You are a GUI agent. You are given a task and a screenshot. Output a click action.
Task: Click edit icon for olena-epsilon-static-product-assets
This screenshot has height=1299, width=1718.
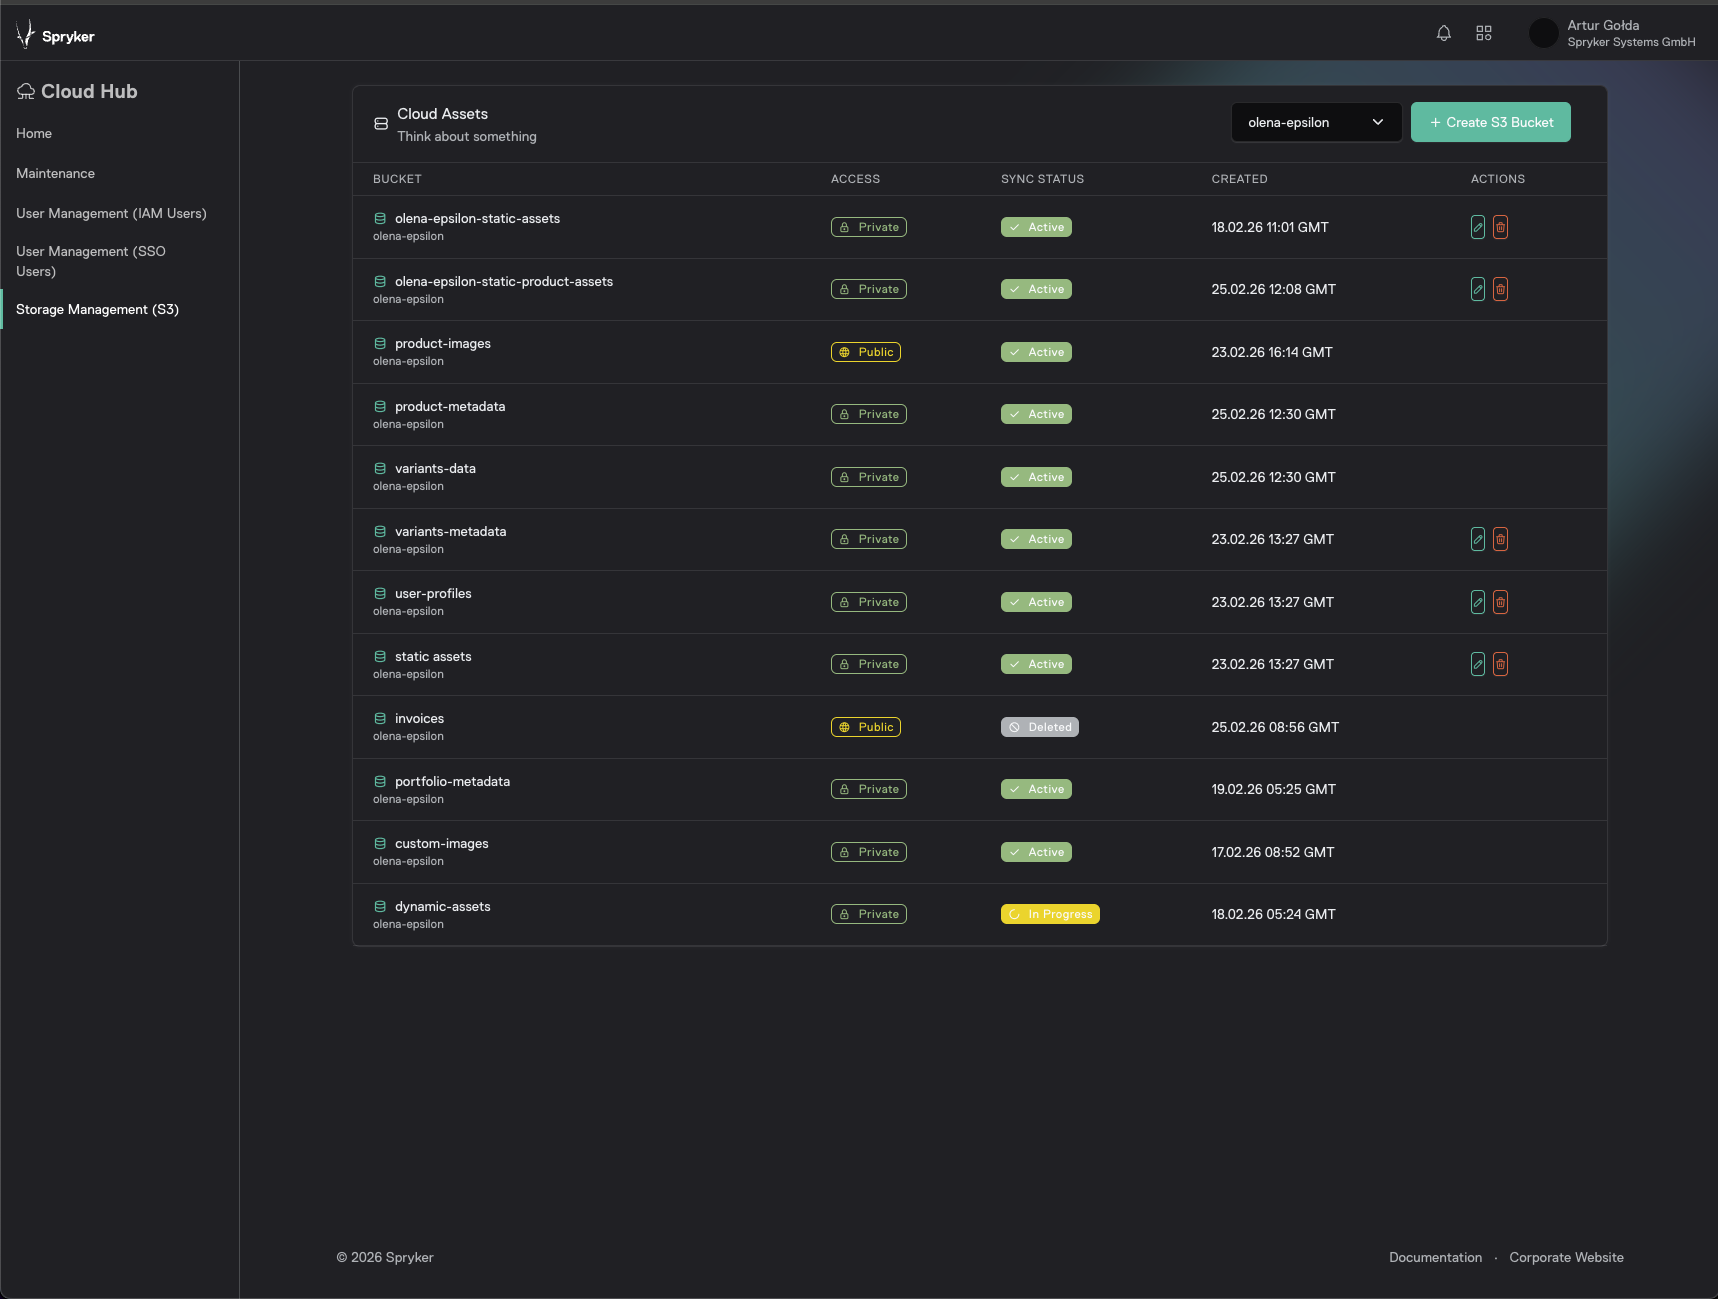point(1477,289)
